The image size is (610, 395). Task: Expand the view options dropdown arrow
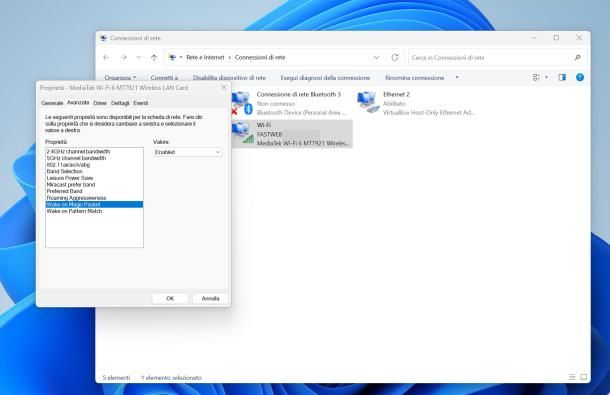pyautogui.click(x=546, y=77)
